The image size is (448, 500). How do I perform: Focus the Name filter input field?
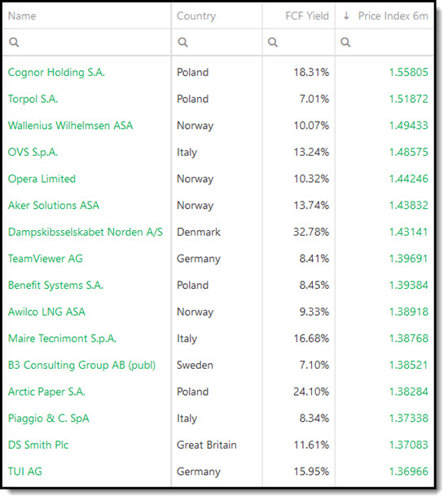(x=87, y=42)
